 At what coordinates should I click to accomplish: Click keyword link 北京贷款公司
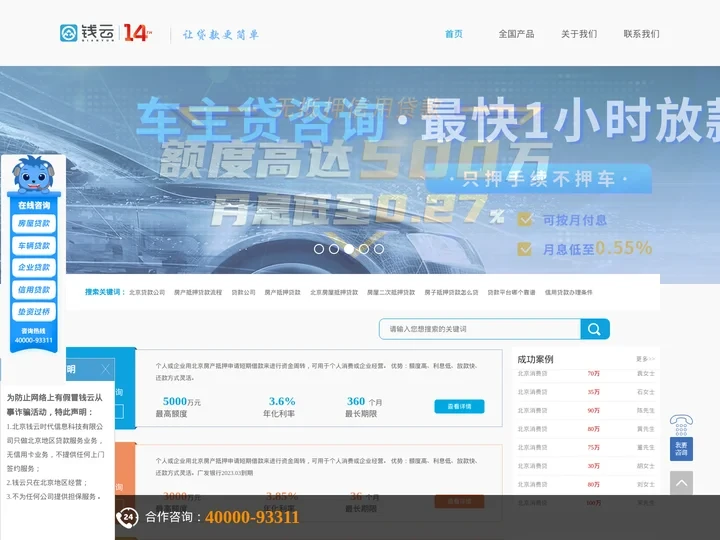coord(147,292)
